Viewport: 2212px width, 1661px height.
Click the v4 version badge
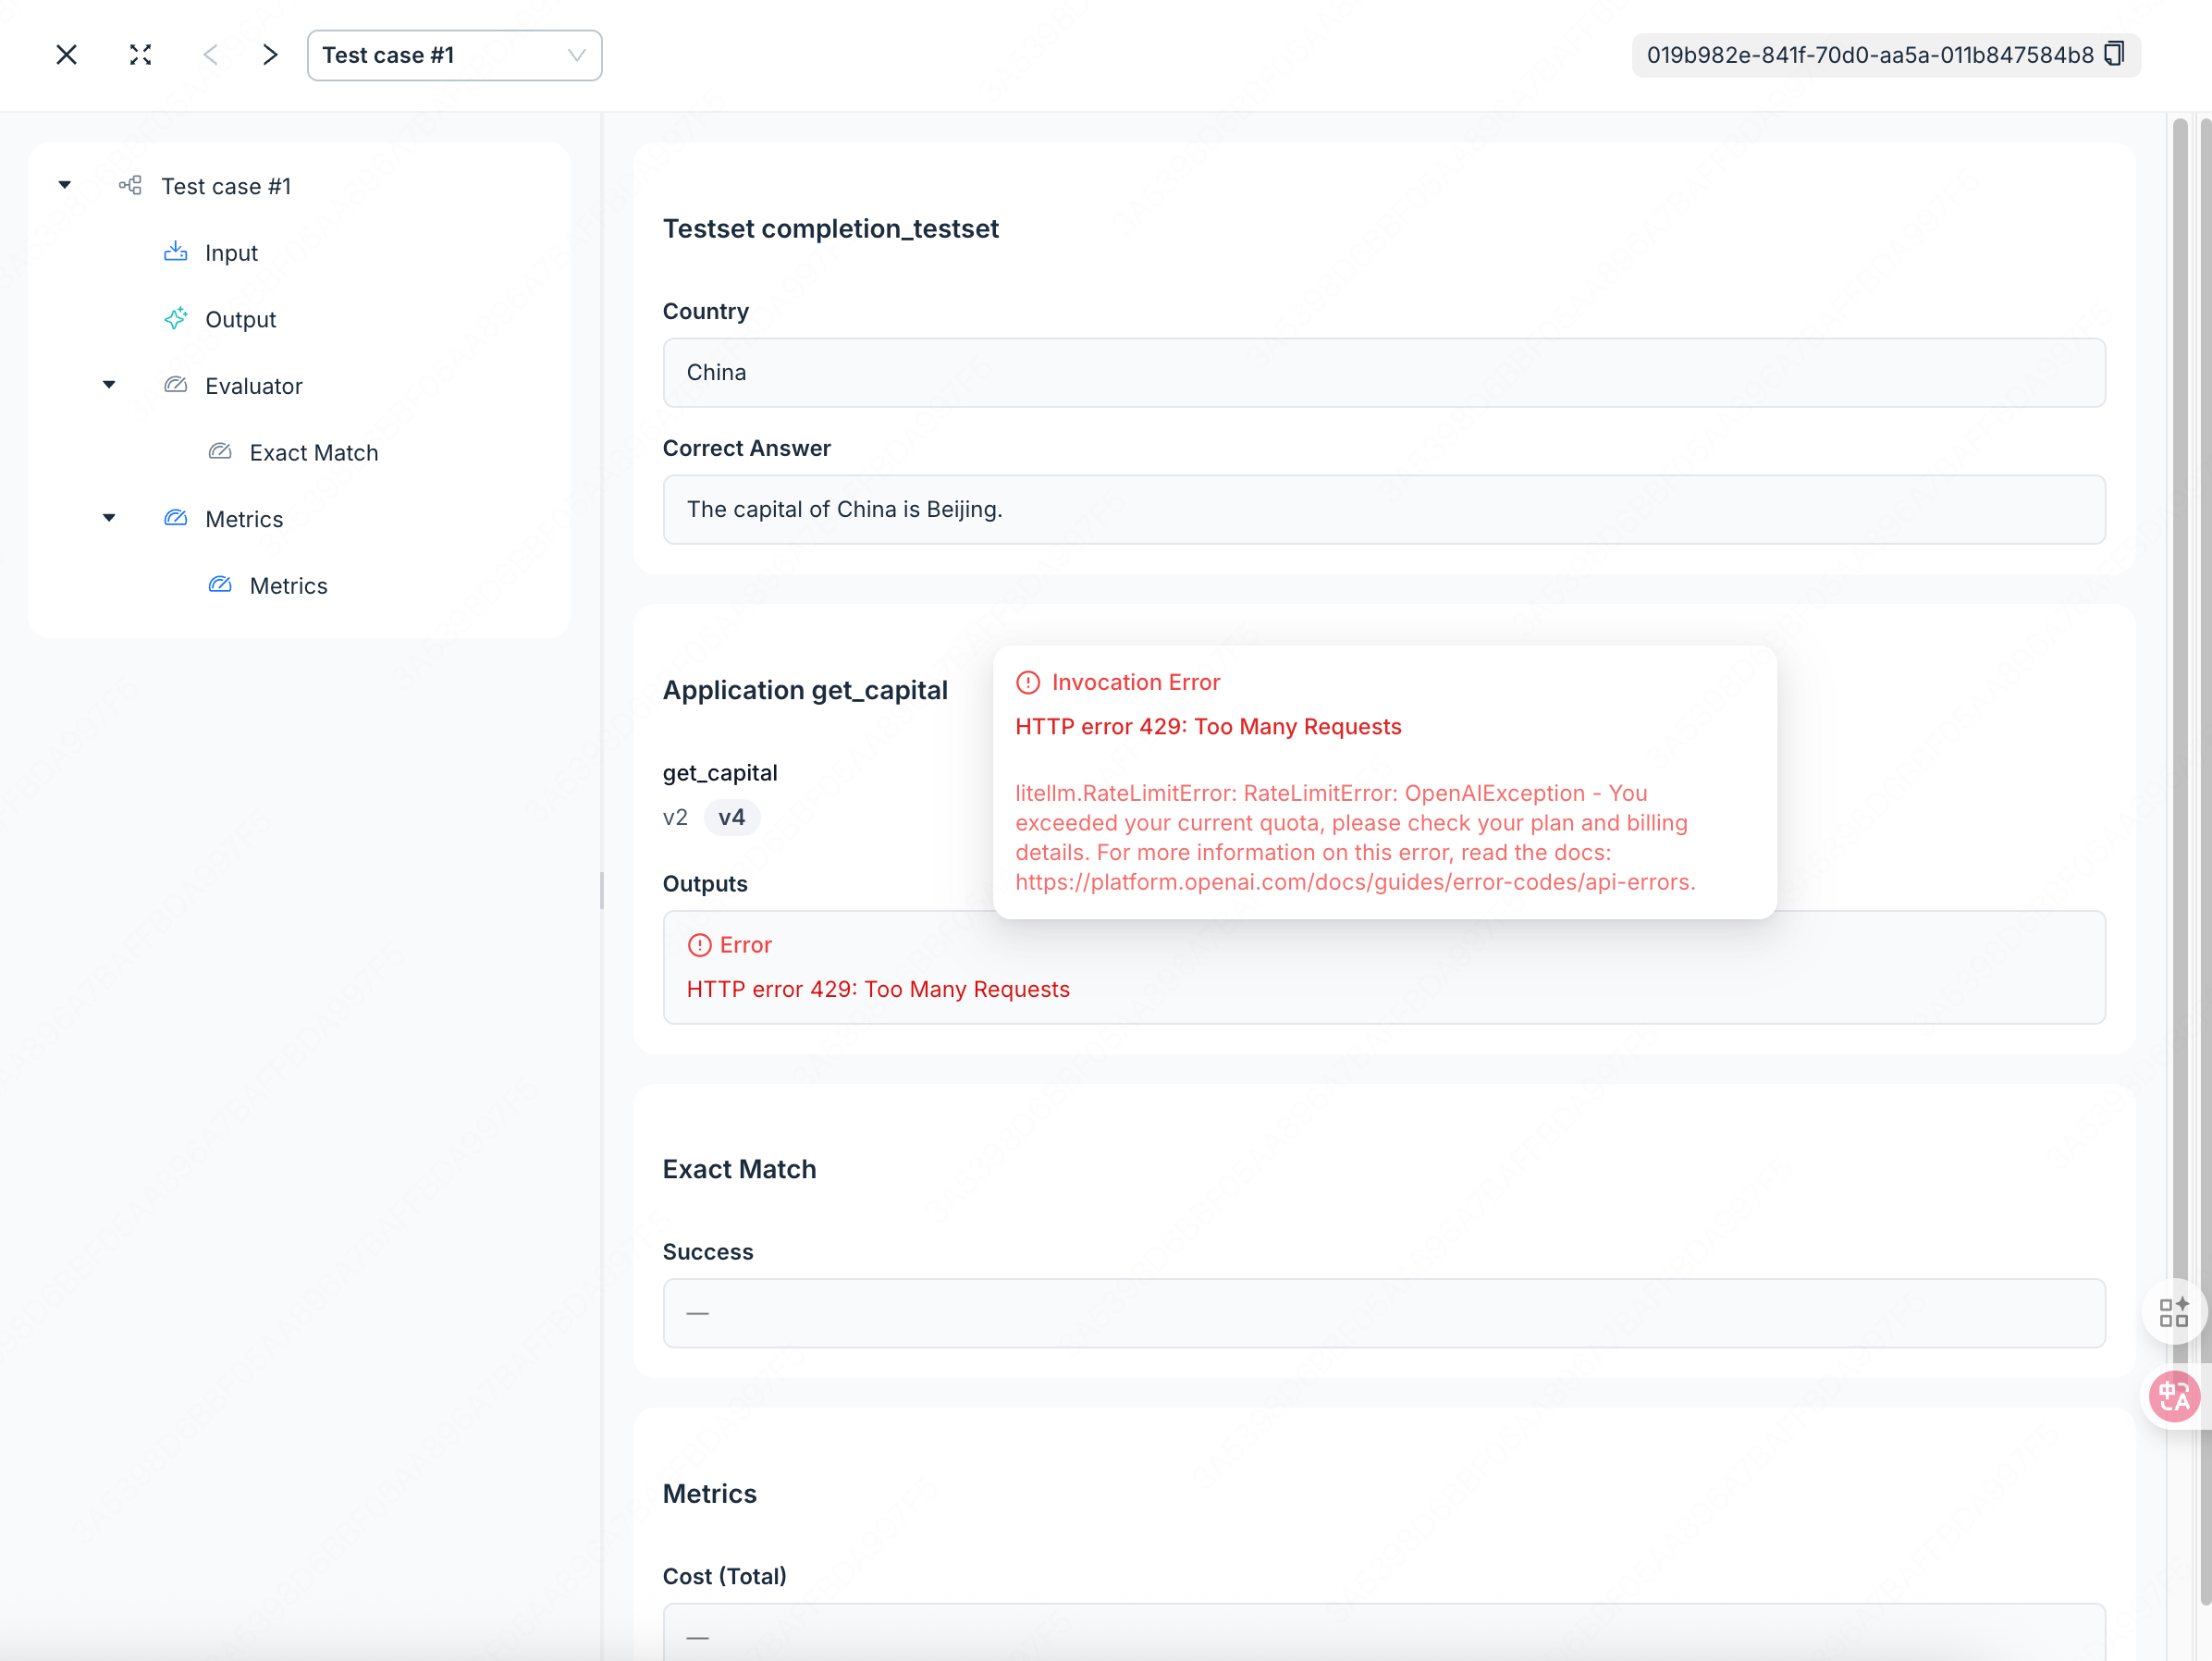point(731,818)
